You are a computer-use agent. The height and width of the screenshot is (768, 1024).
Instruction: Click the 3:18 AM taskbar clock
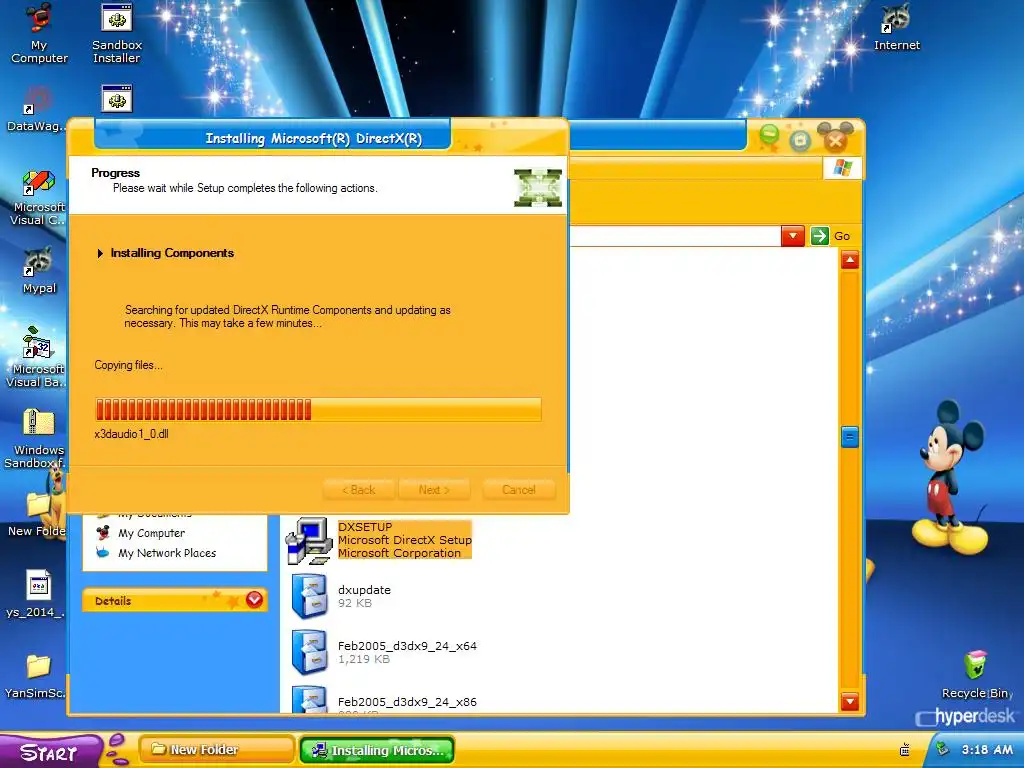pos(987,750)
